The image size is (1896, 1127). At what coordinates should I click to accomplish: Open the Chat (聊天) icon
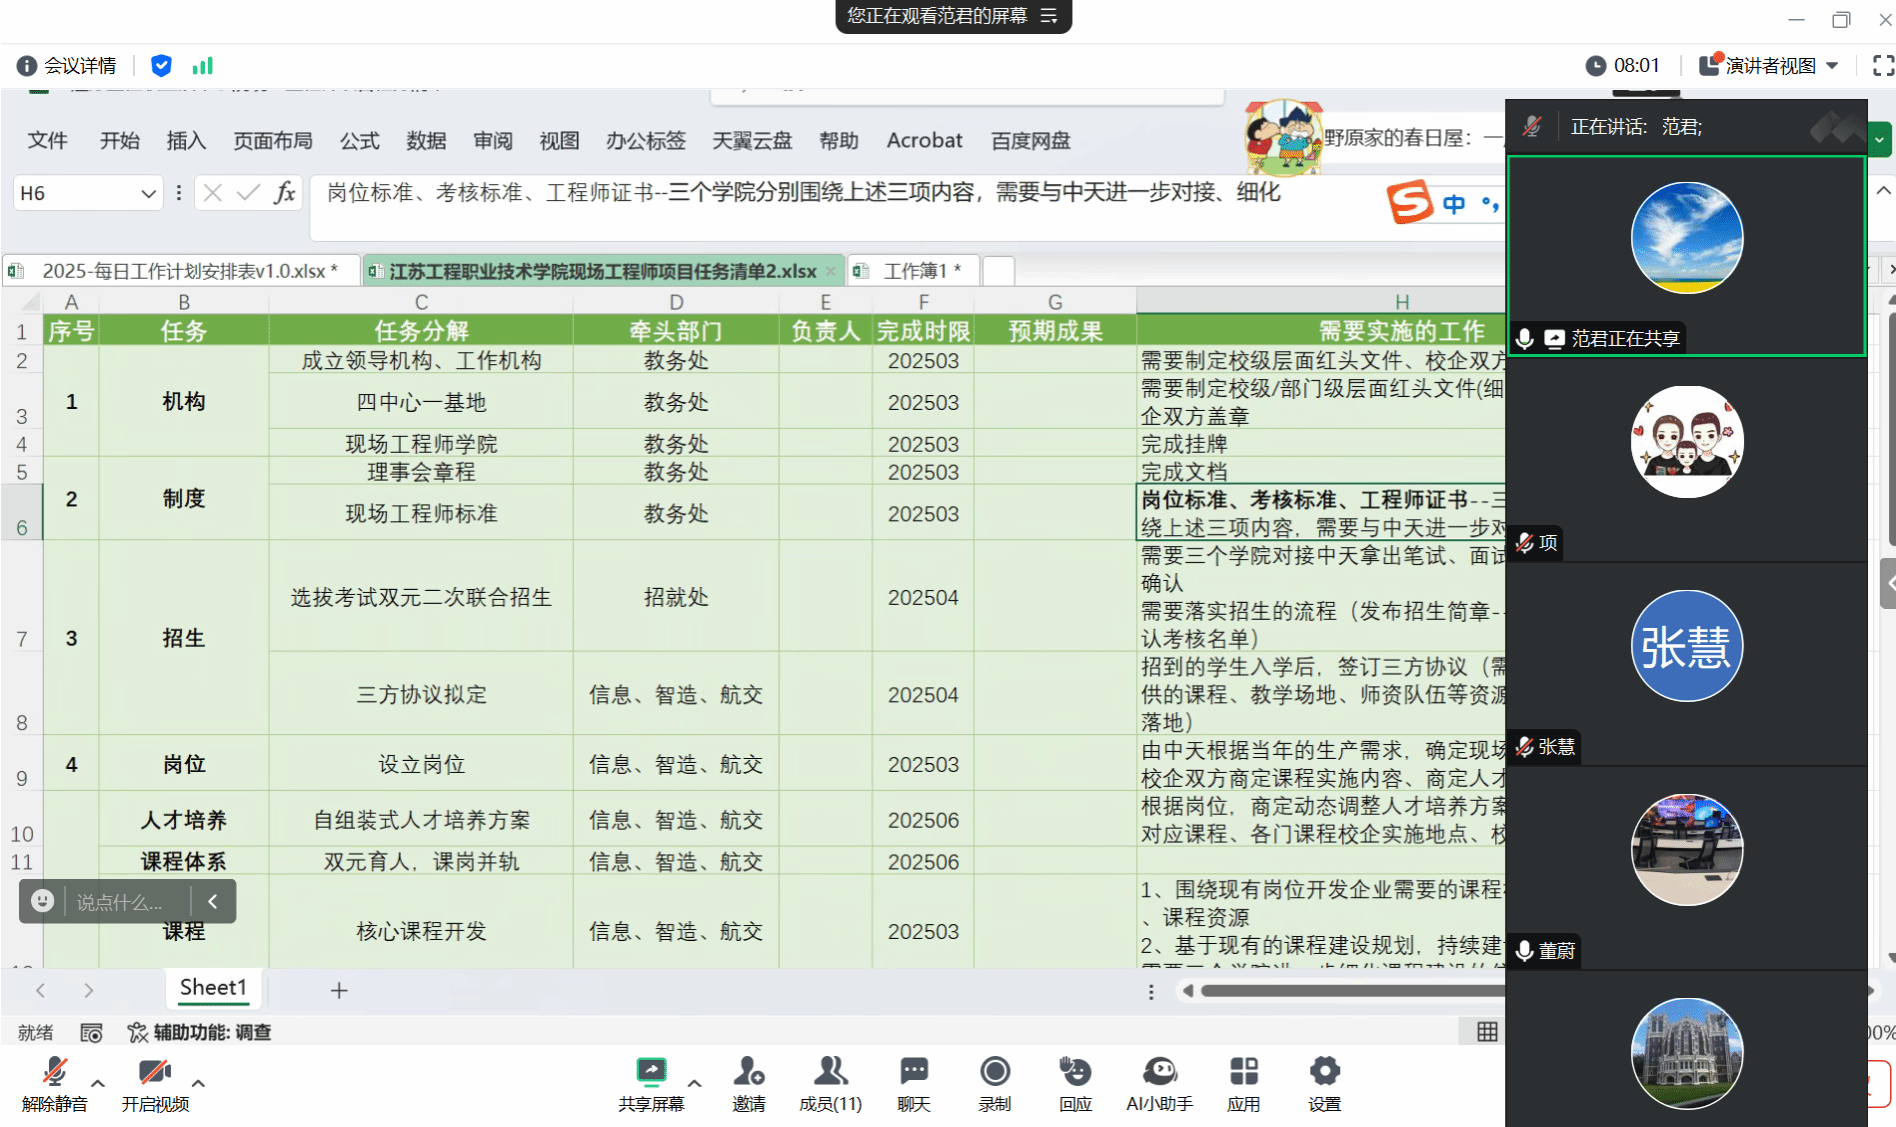click(x=913, y=1073)
